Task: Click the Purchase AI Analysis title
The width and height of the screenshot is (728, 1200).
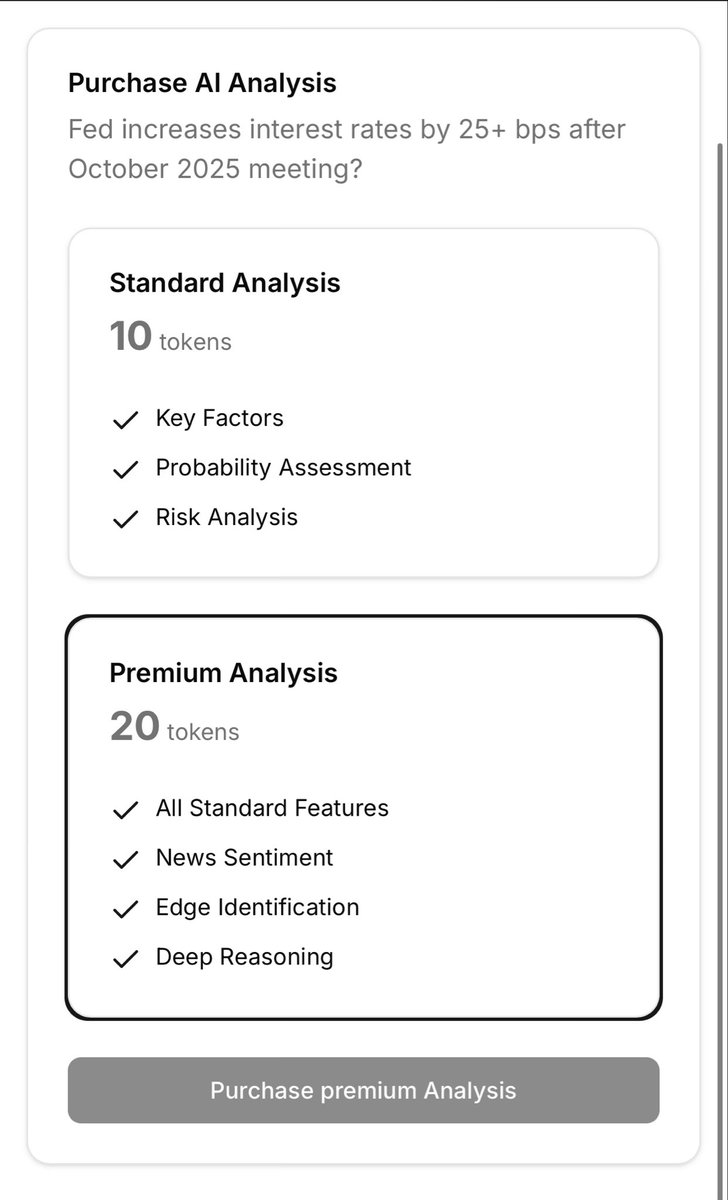Action: click(x=202, y=83)
